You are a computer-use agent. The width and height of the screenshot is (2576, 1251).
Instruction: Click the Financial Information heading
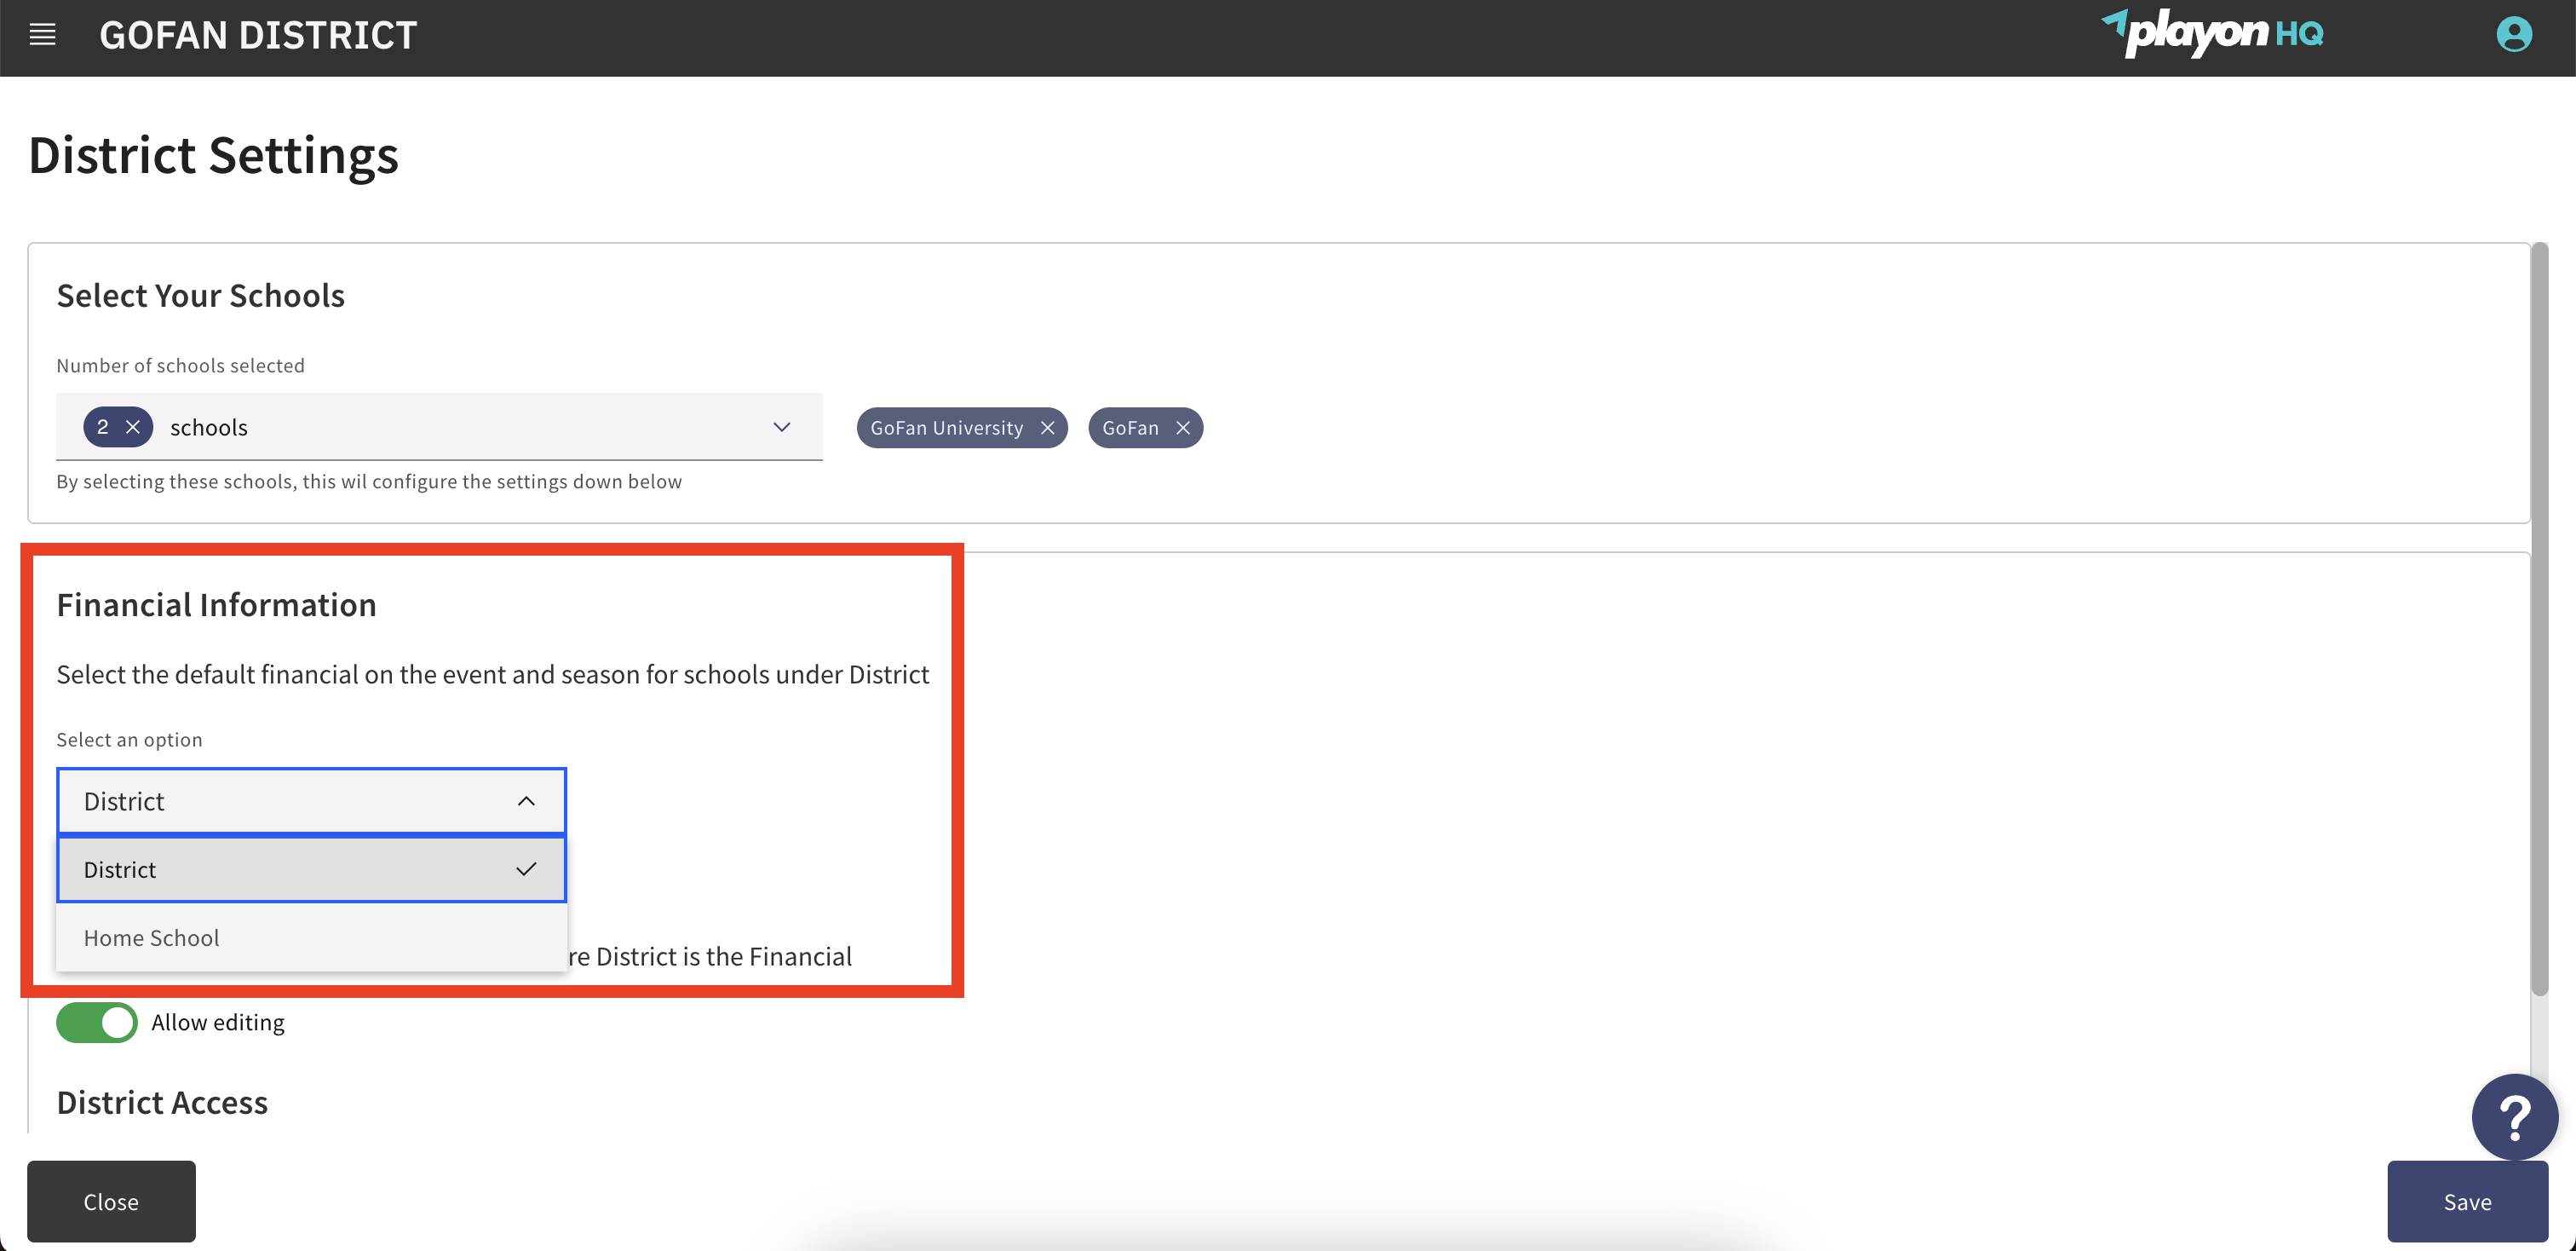(x=216, y=605)
